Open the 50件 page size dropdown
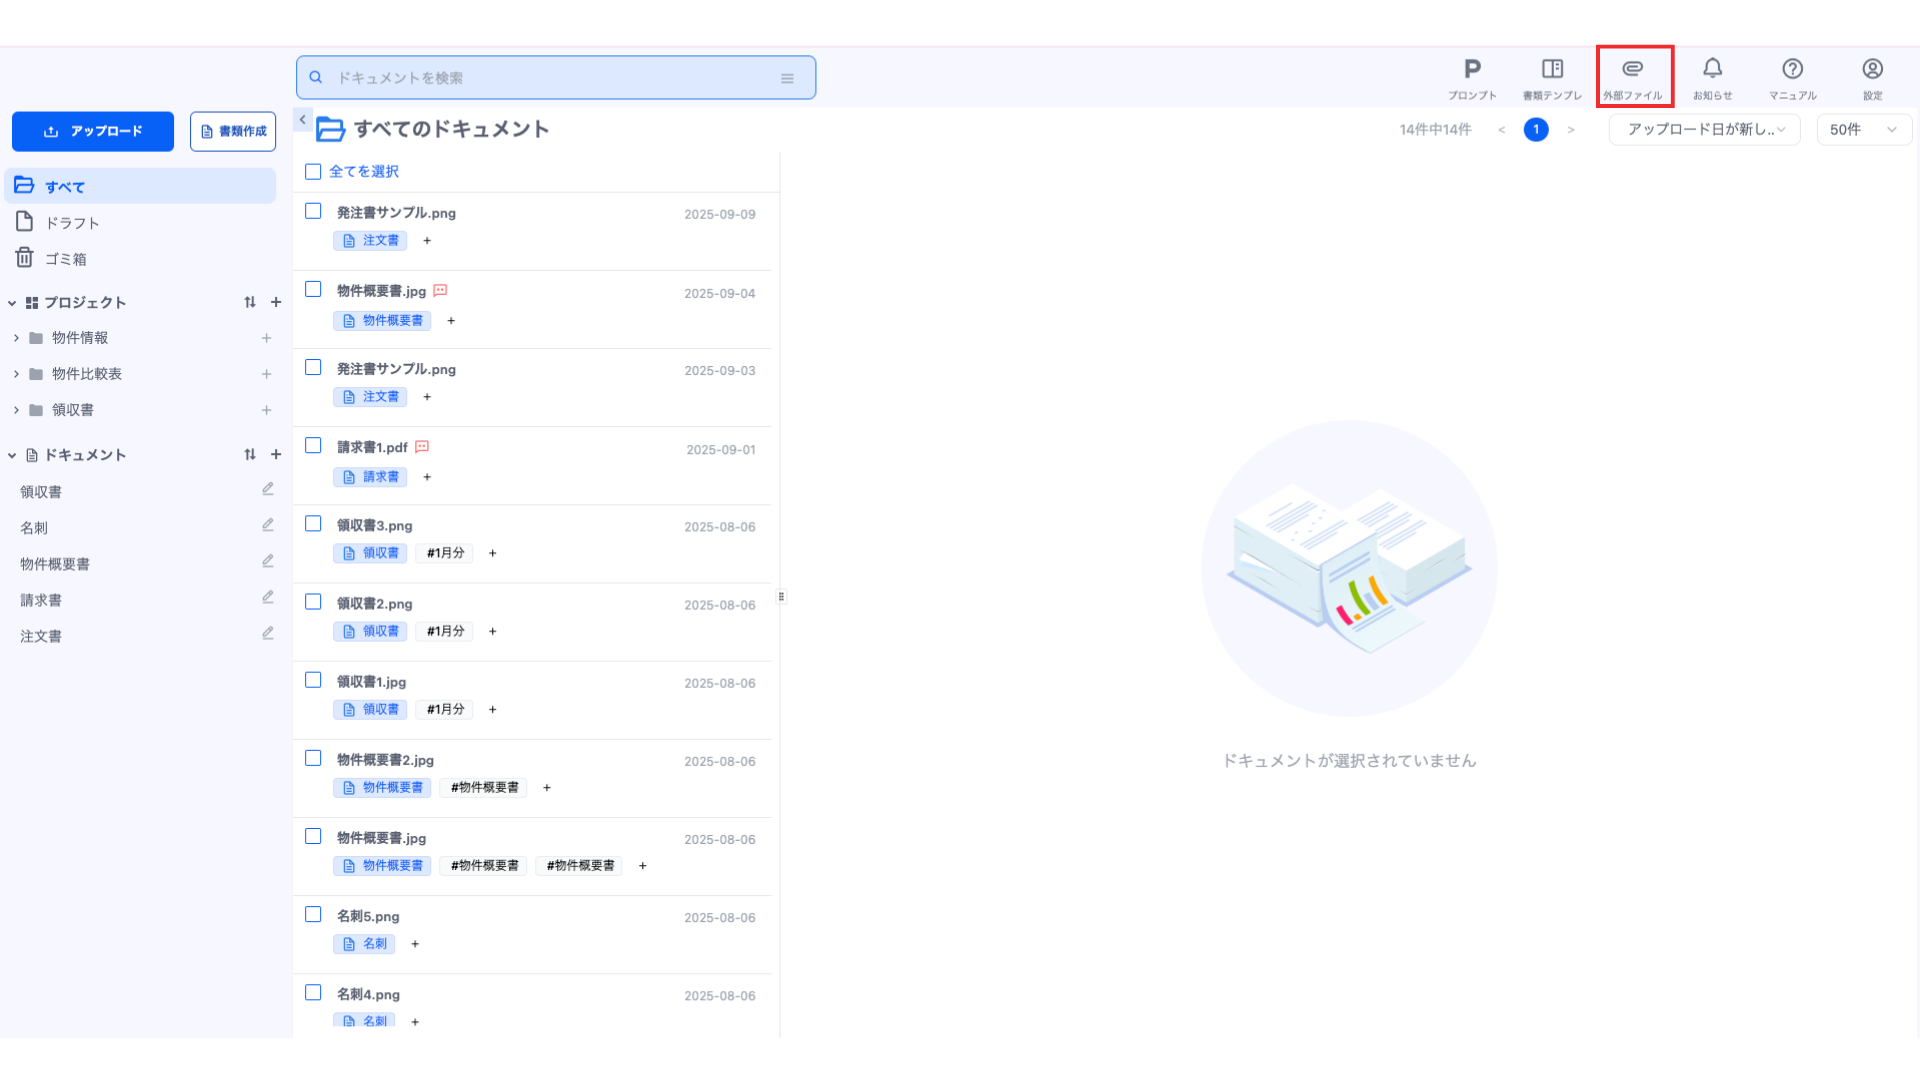Image resolution: width=1920 pixels, height=1080 pixels. coord(1863,129)
